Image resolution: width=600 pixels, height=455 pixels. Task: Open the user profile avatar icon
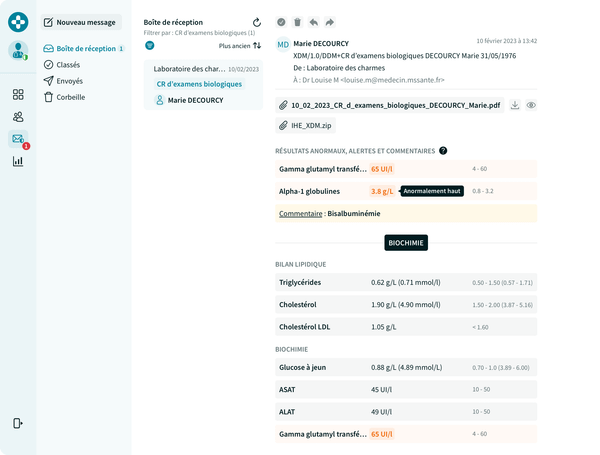[18, 51]
